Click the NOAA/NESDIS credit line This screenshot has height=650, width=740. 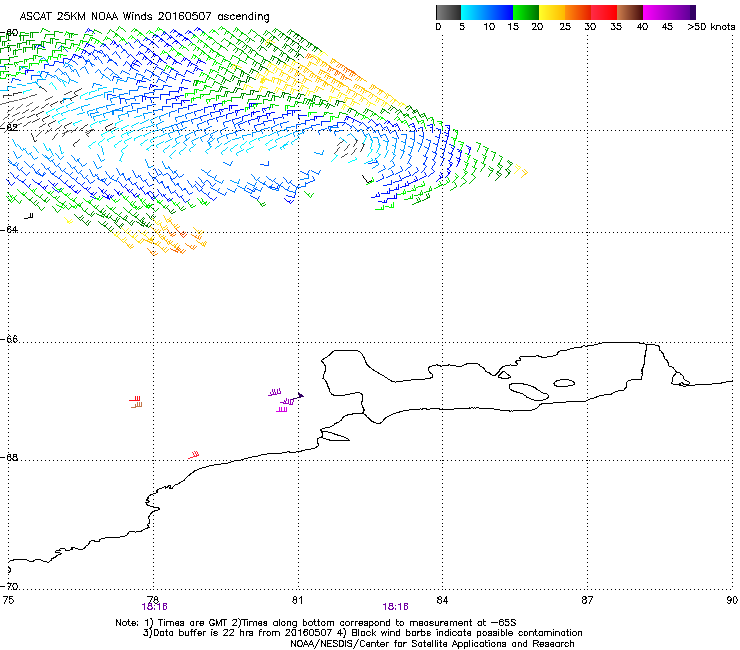coord(432,644)
